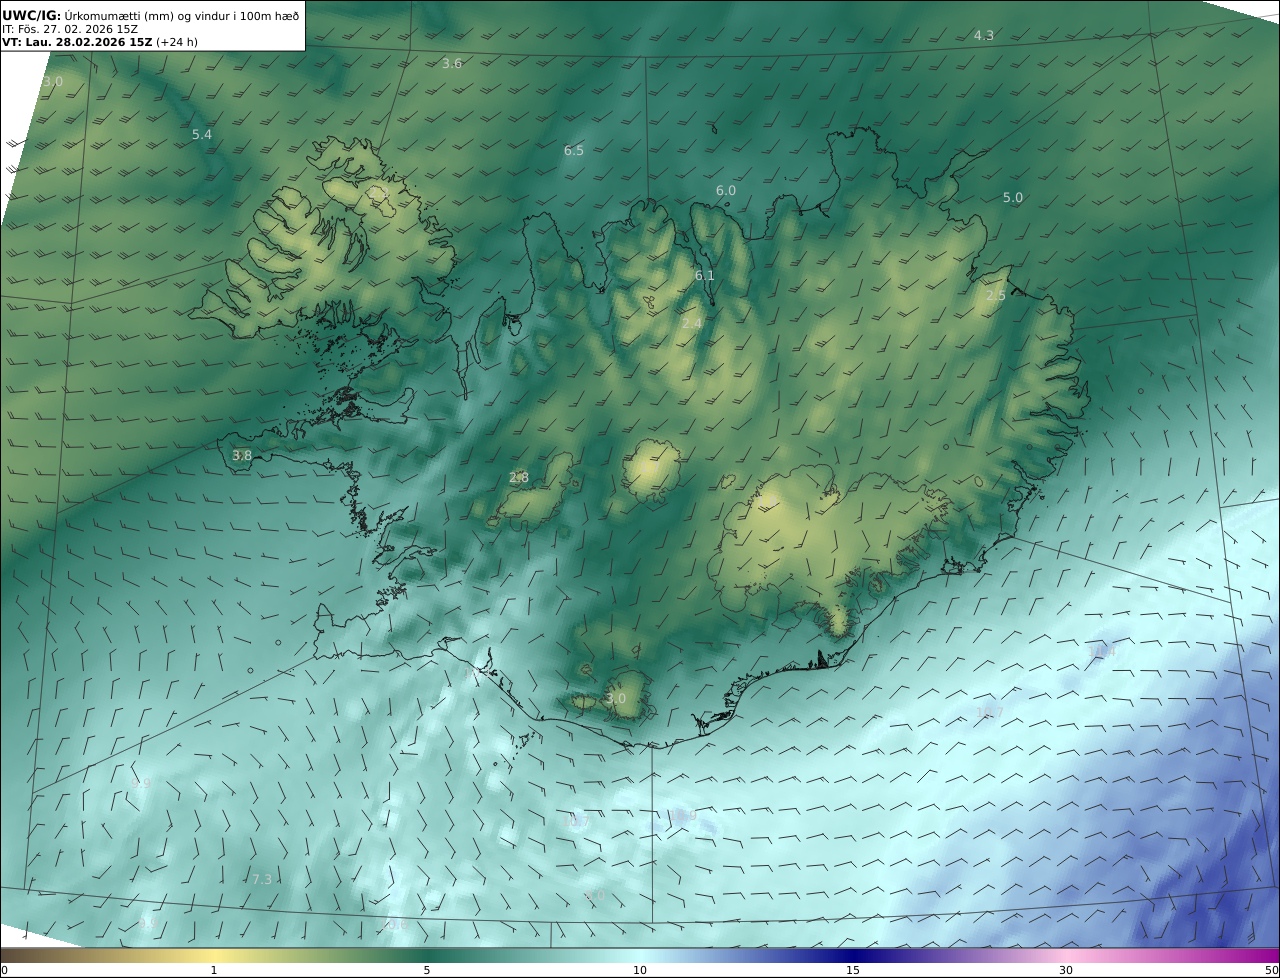Click the 5.4 value northwest of Westfjords
Image resolution: width=1280 pixels, height=978 pixels.
(202, 134)
